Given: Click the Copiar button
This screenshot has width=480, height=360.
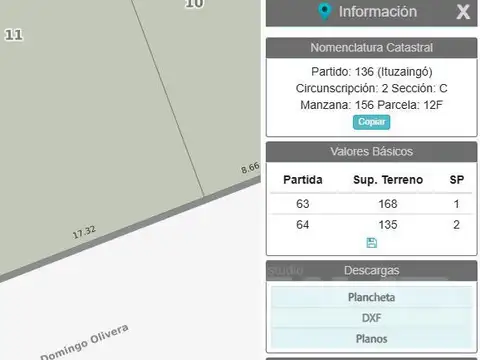Looking at the screenshot, I should (371, 122).
